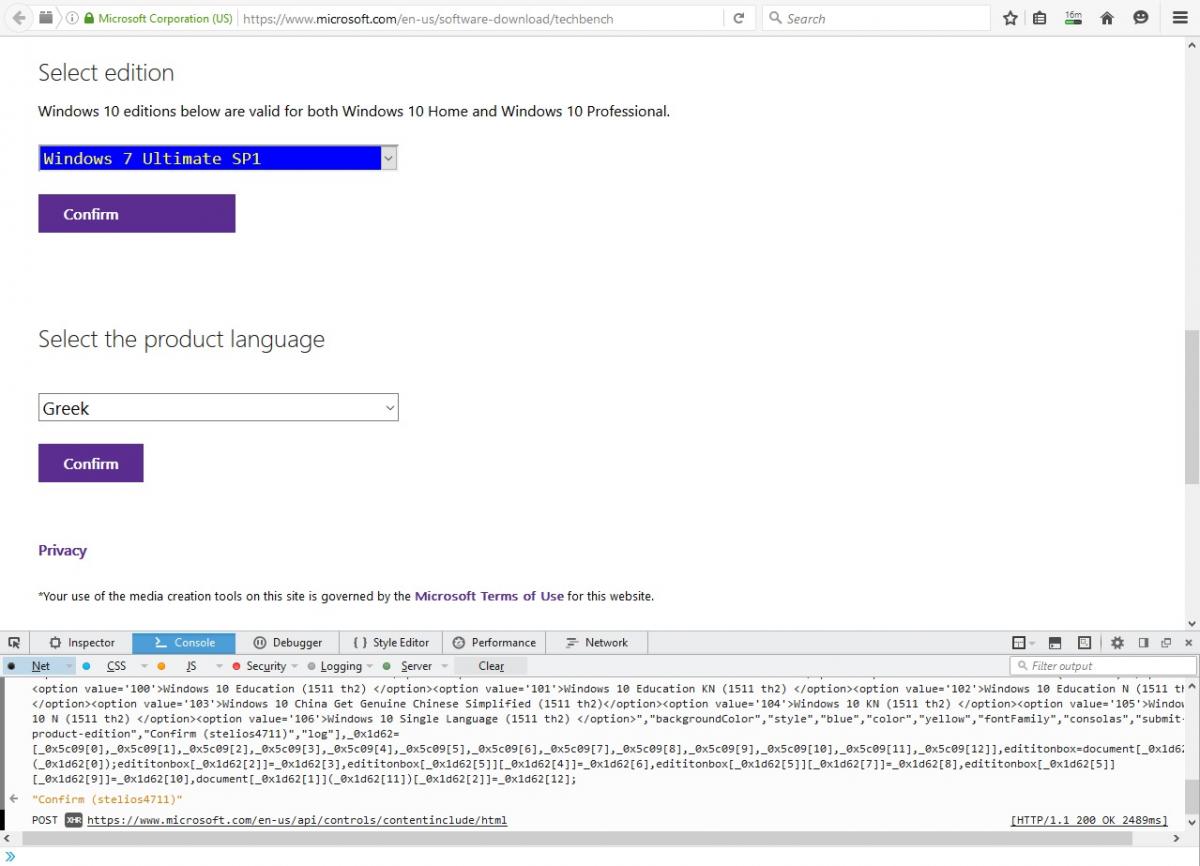Switch to the Style Editor tab
Screen dimensions: 1200x866
[391, 643]
